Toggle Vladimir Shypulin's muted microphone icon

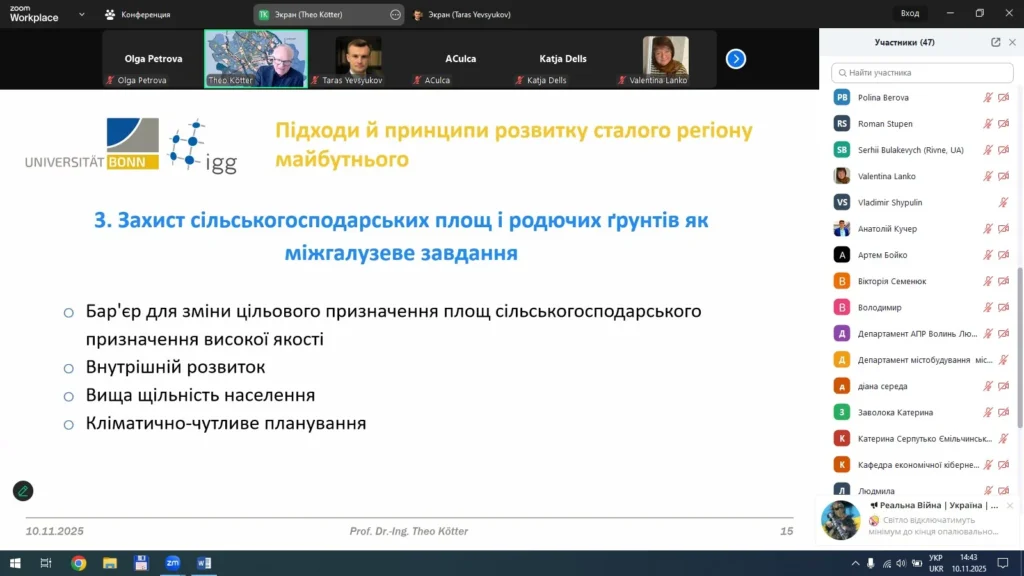pyautogui.click(x=1003, y=202)
